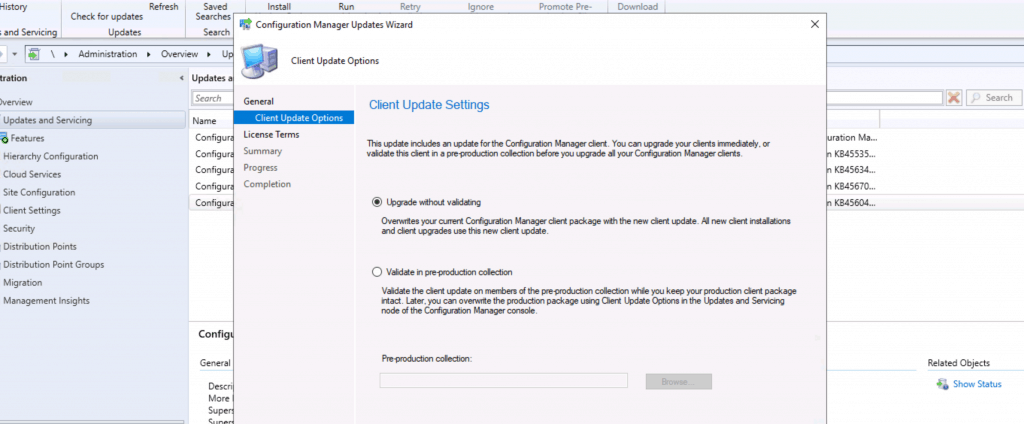The width and height of the screenshot is (1024, 424).
Task: Open the Progress step in the wizard
Action: pos(261,167)
